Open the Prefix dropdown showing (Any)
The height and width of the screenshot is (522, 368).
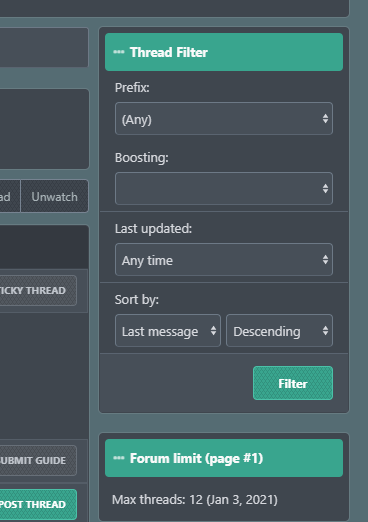(x=224, y=119)
